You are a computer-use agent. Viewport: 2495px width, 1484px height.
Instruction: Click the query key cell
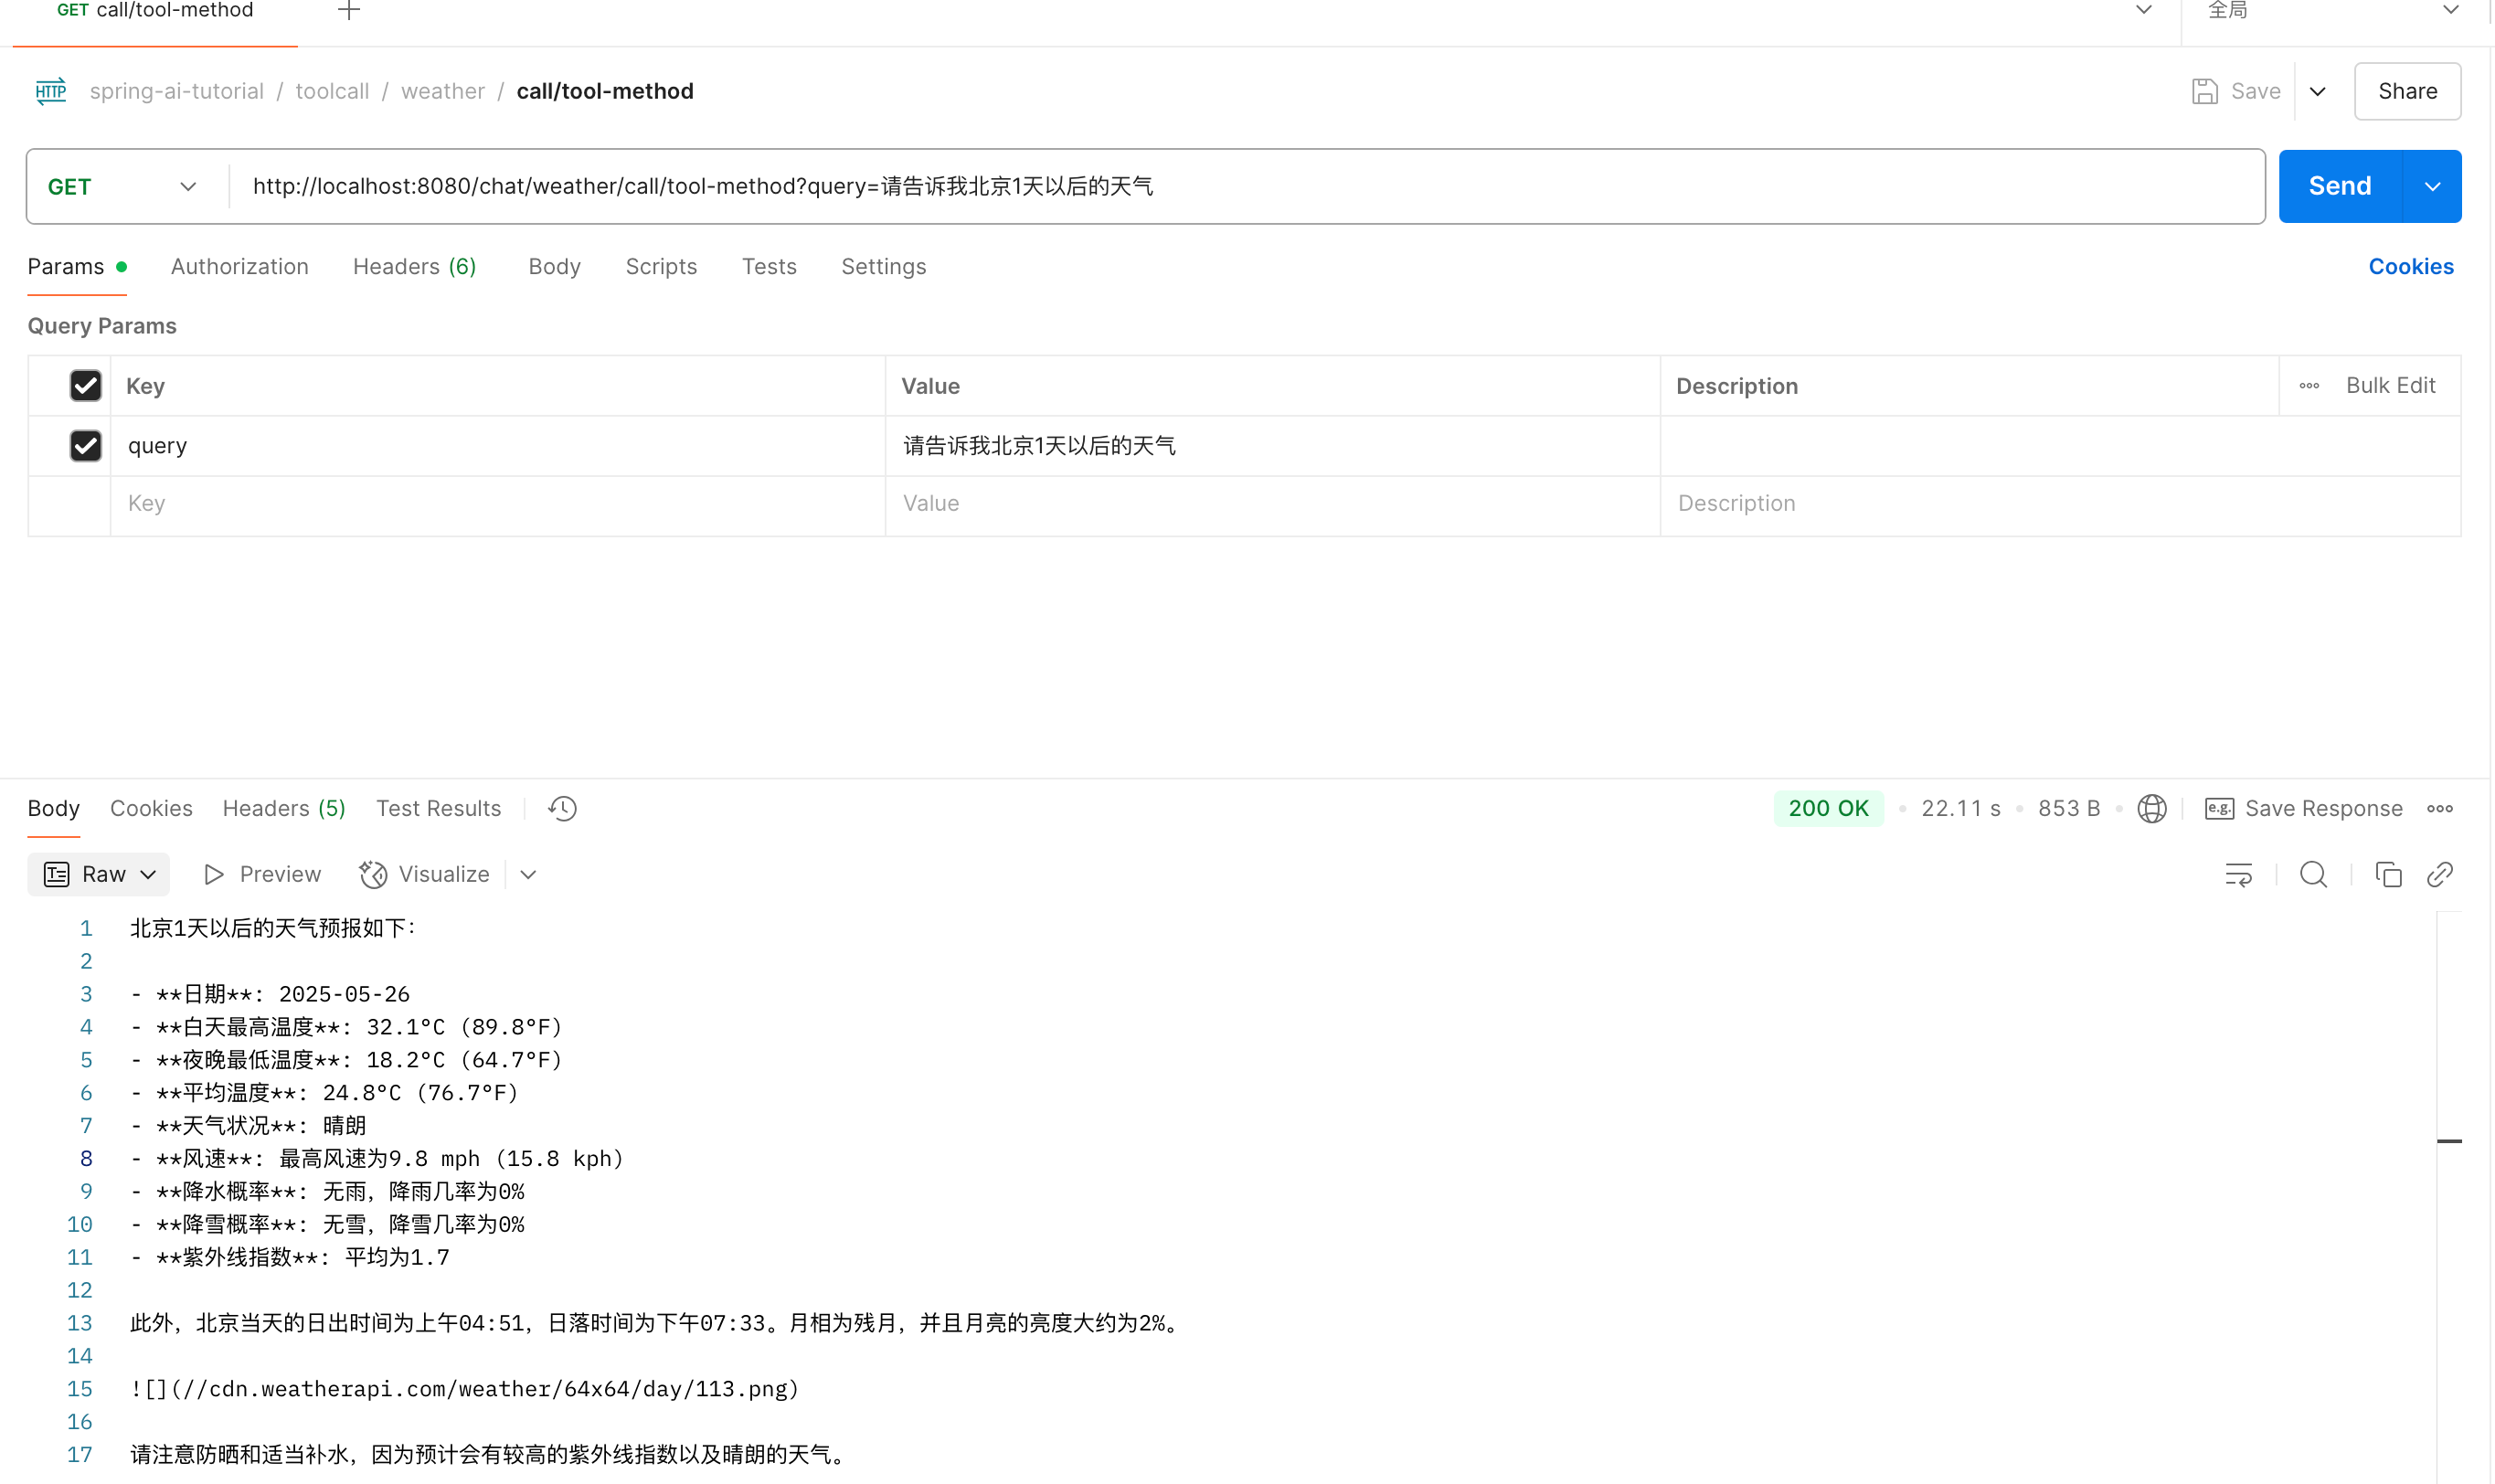[x=497, y=446]
